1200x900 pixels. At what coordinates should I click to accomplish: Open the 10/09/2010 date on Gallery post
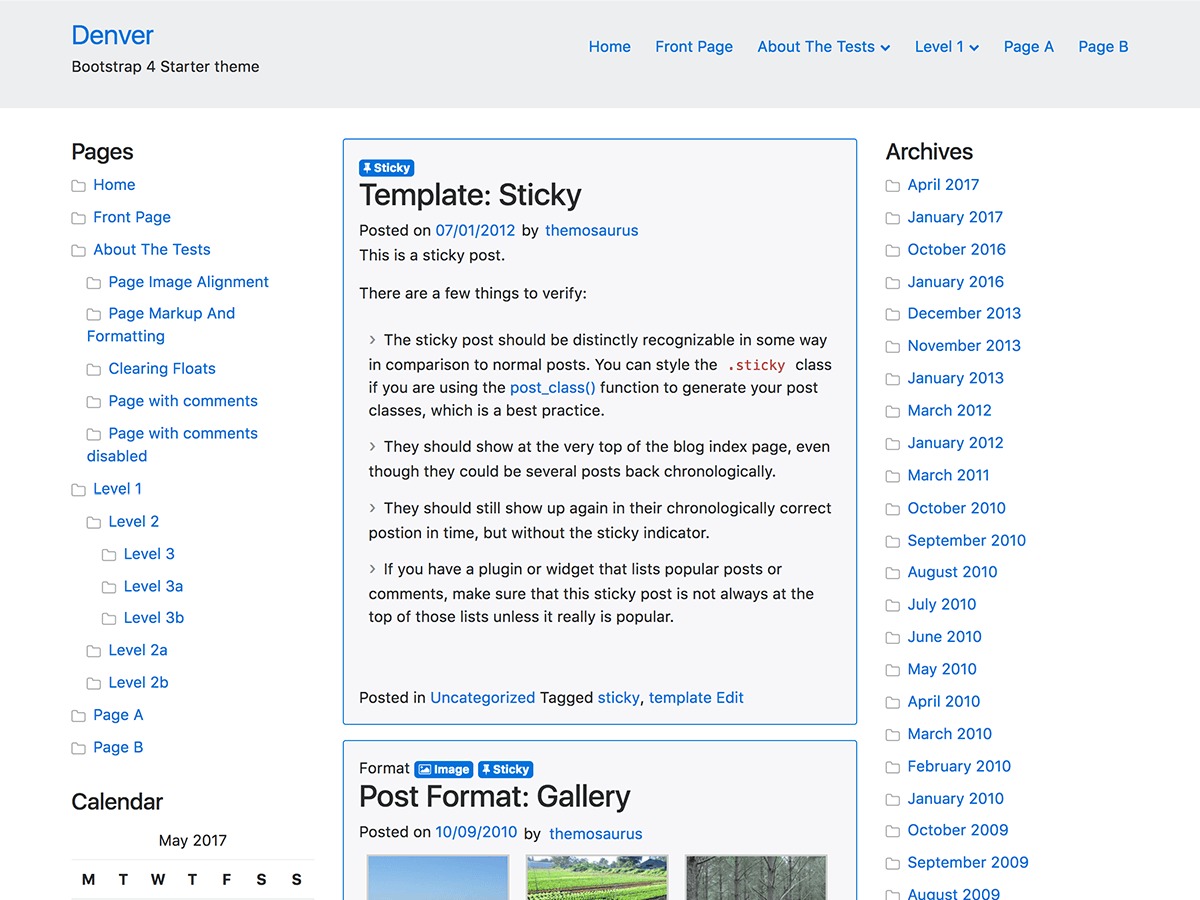pos(476,833)
